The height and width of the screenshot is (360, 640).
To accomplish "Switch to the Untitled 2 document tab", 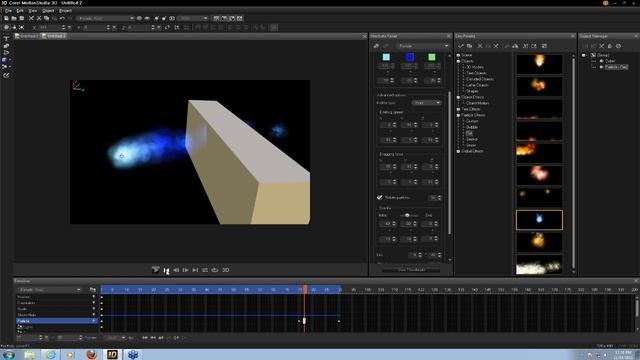I will pos(54,36).
